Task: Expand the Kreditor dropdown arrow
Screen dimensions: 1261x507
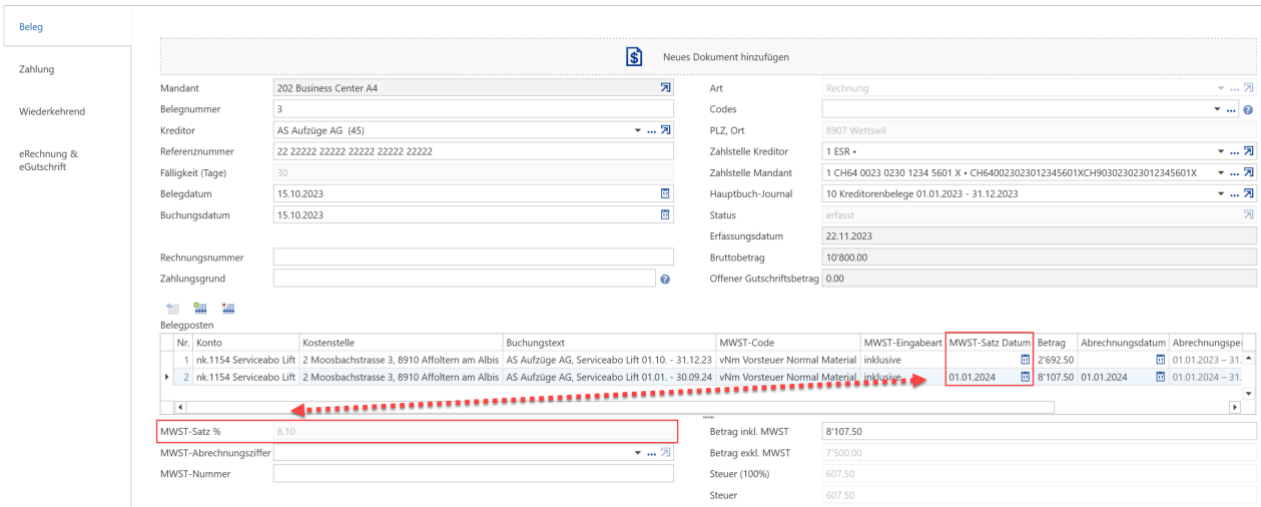Action: pos(639,130)
